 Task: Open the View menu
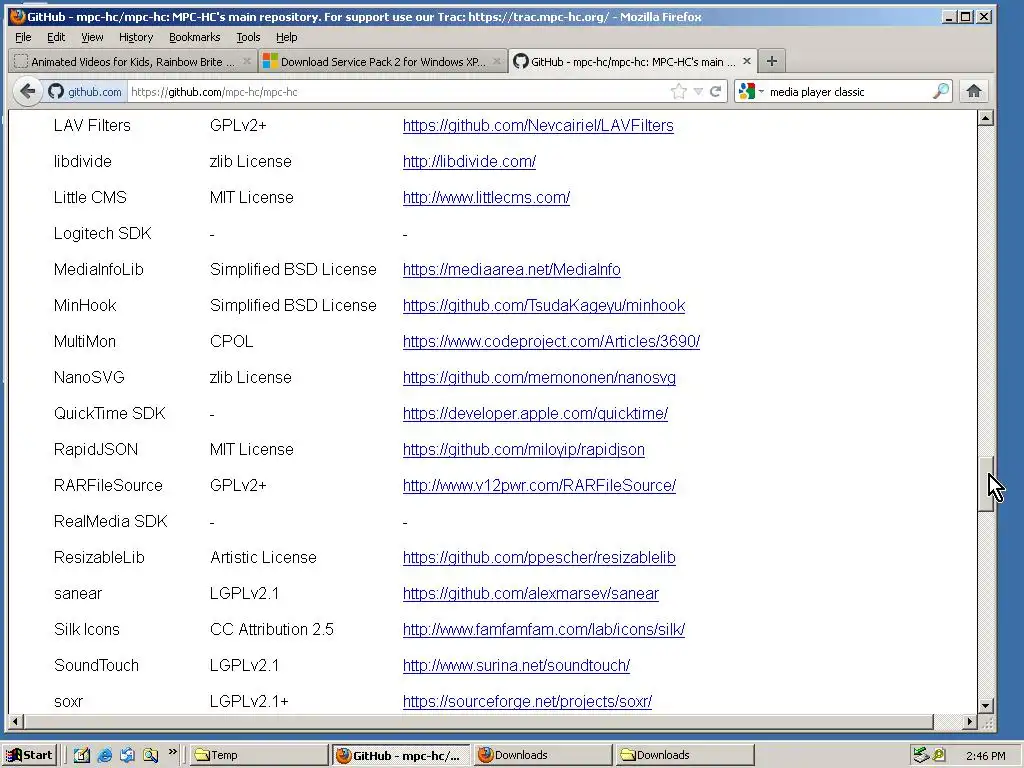[x=92, y=37]
